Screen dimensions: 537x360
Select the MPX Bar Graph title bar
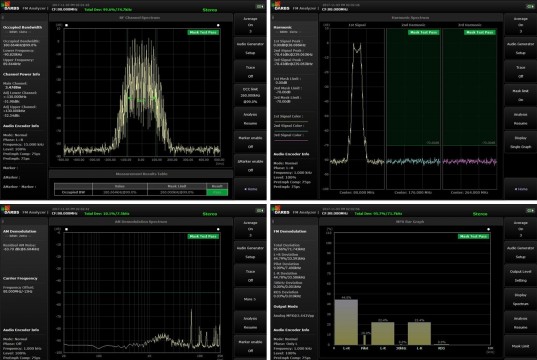[x=410, y=222]
